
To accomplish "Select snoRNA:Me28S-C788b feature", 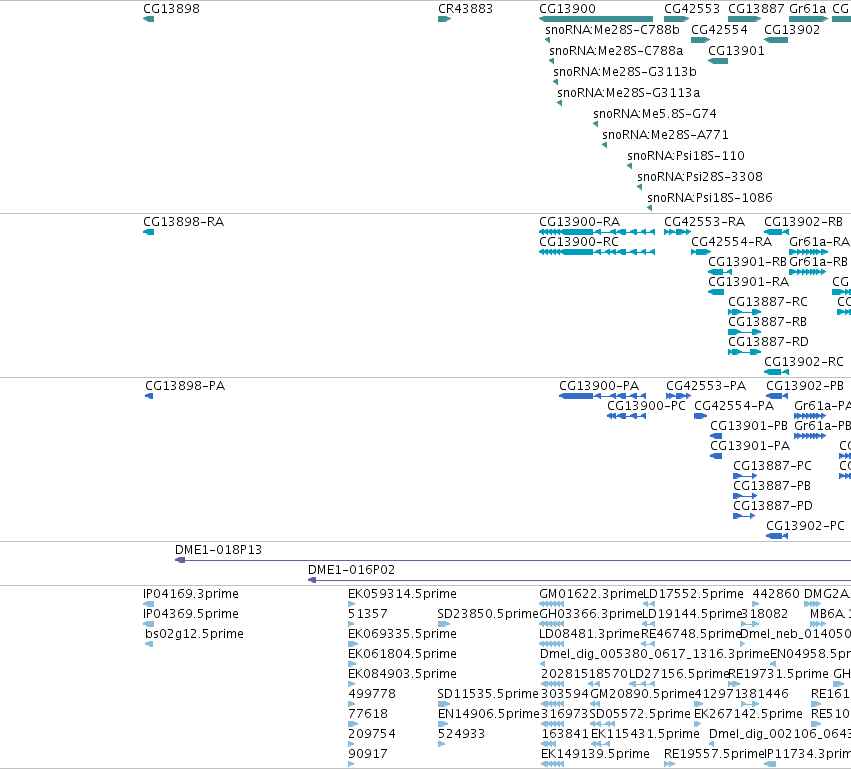I will coord(547,40).
